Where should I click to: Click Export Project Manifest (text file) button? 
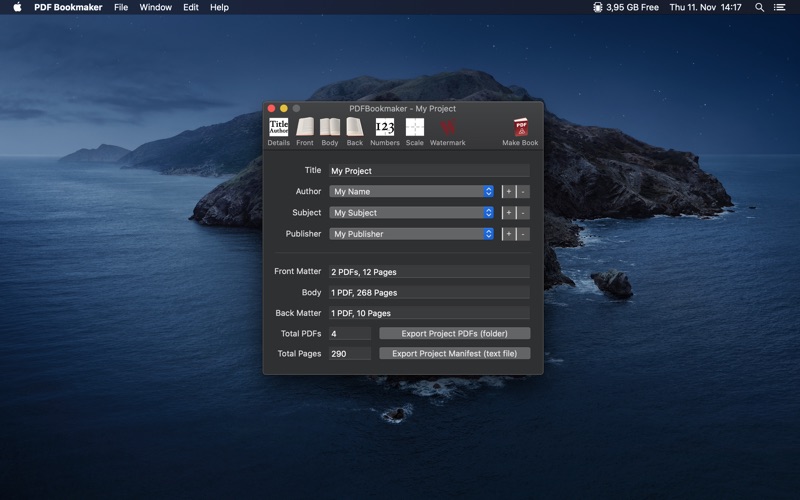click(x=455, y=353)
